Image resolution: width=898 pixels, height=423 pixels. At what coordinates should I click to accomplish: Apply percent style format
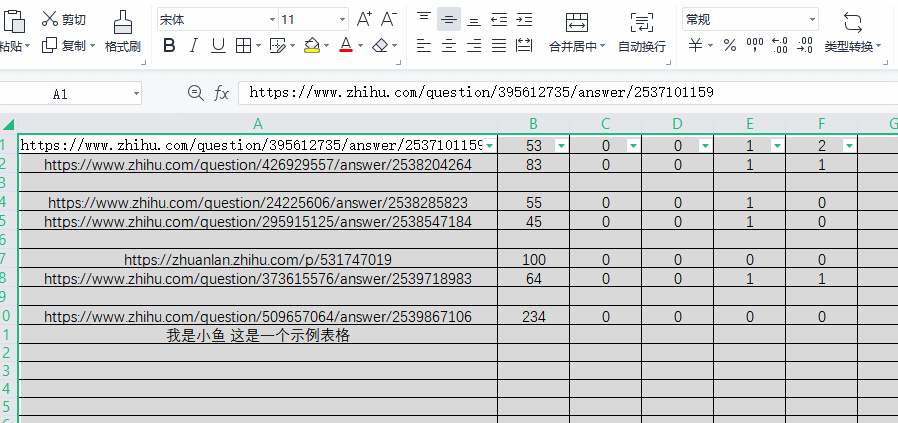click(730, 45)
